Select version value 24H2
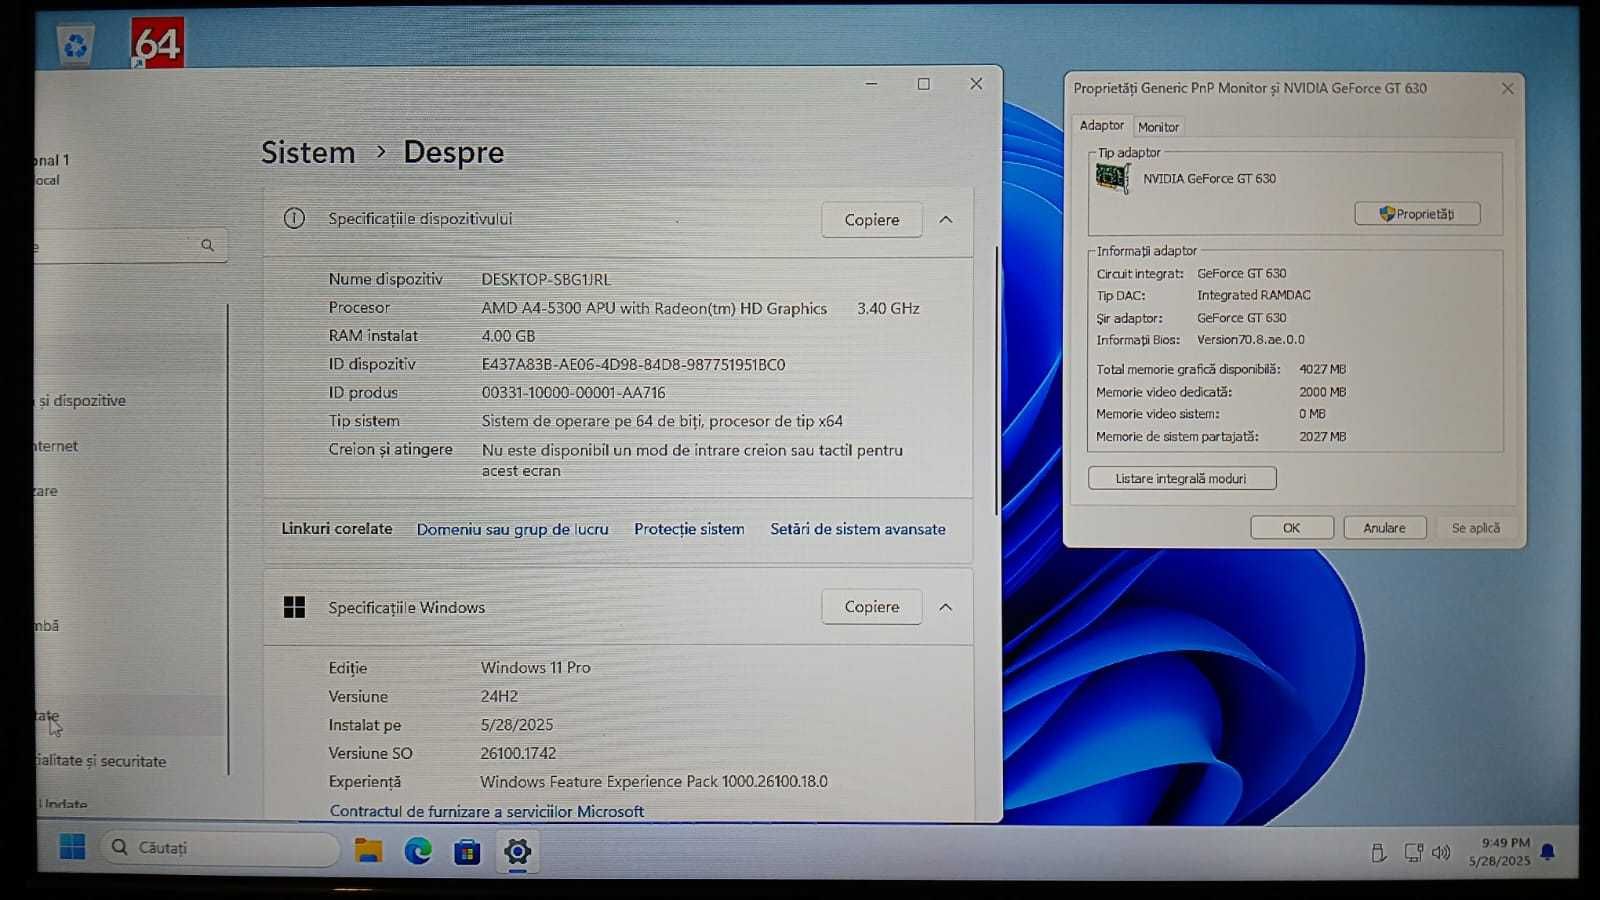1600x900 pixels. 499,697
